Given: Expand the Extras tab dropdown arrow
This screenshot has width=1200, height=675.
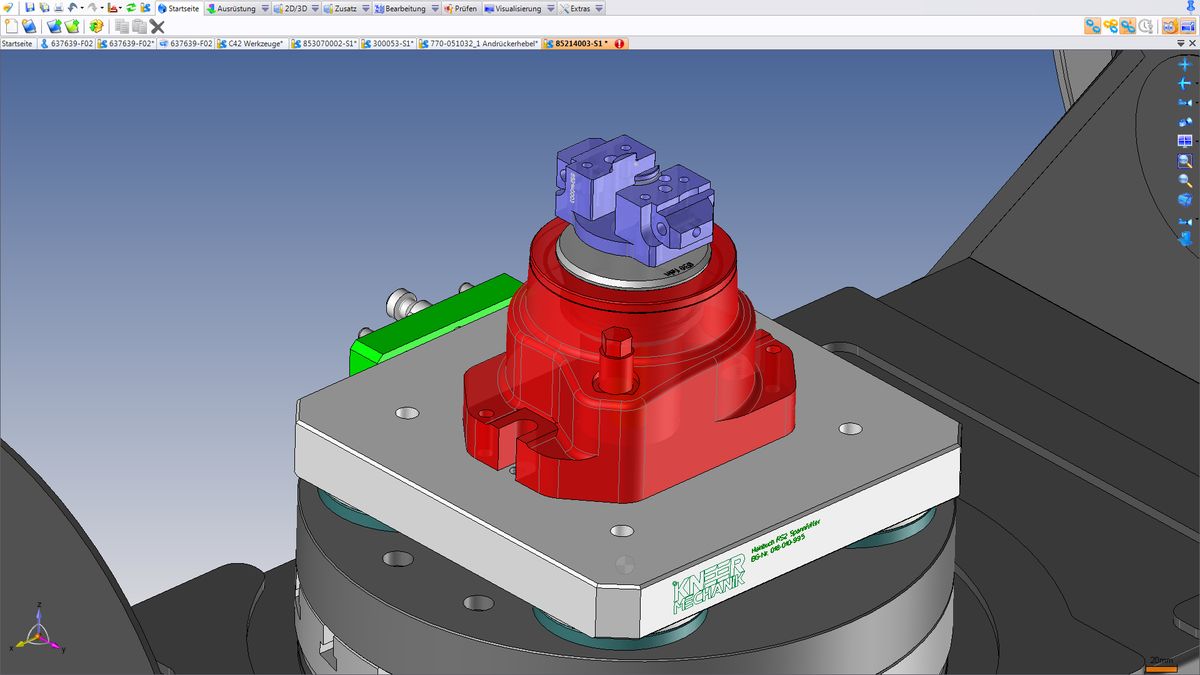Looking at the screenshot, I should click(x=599, y=8).
